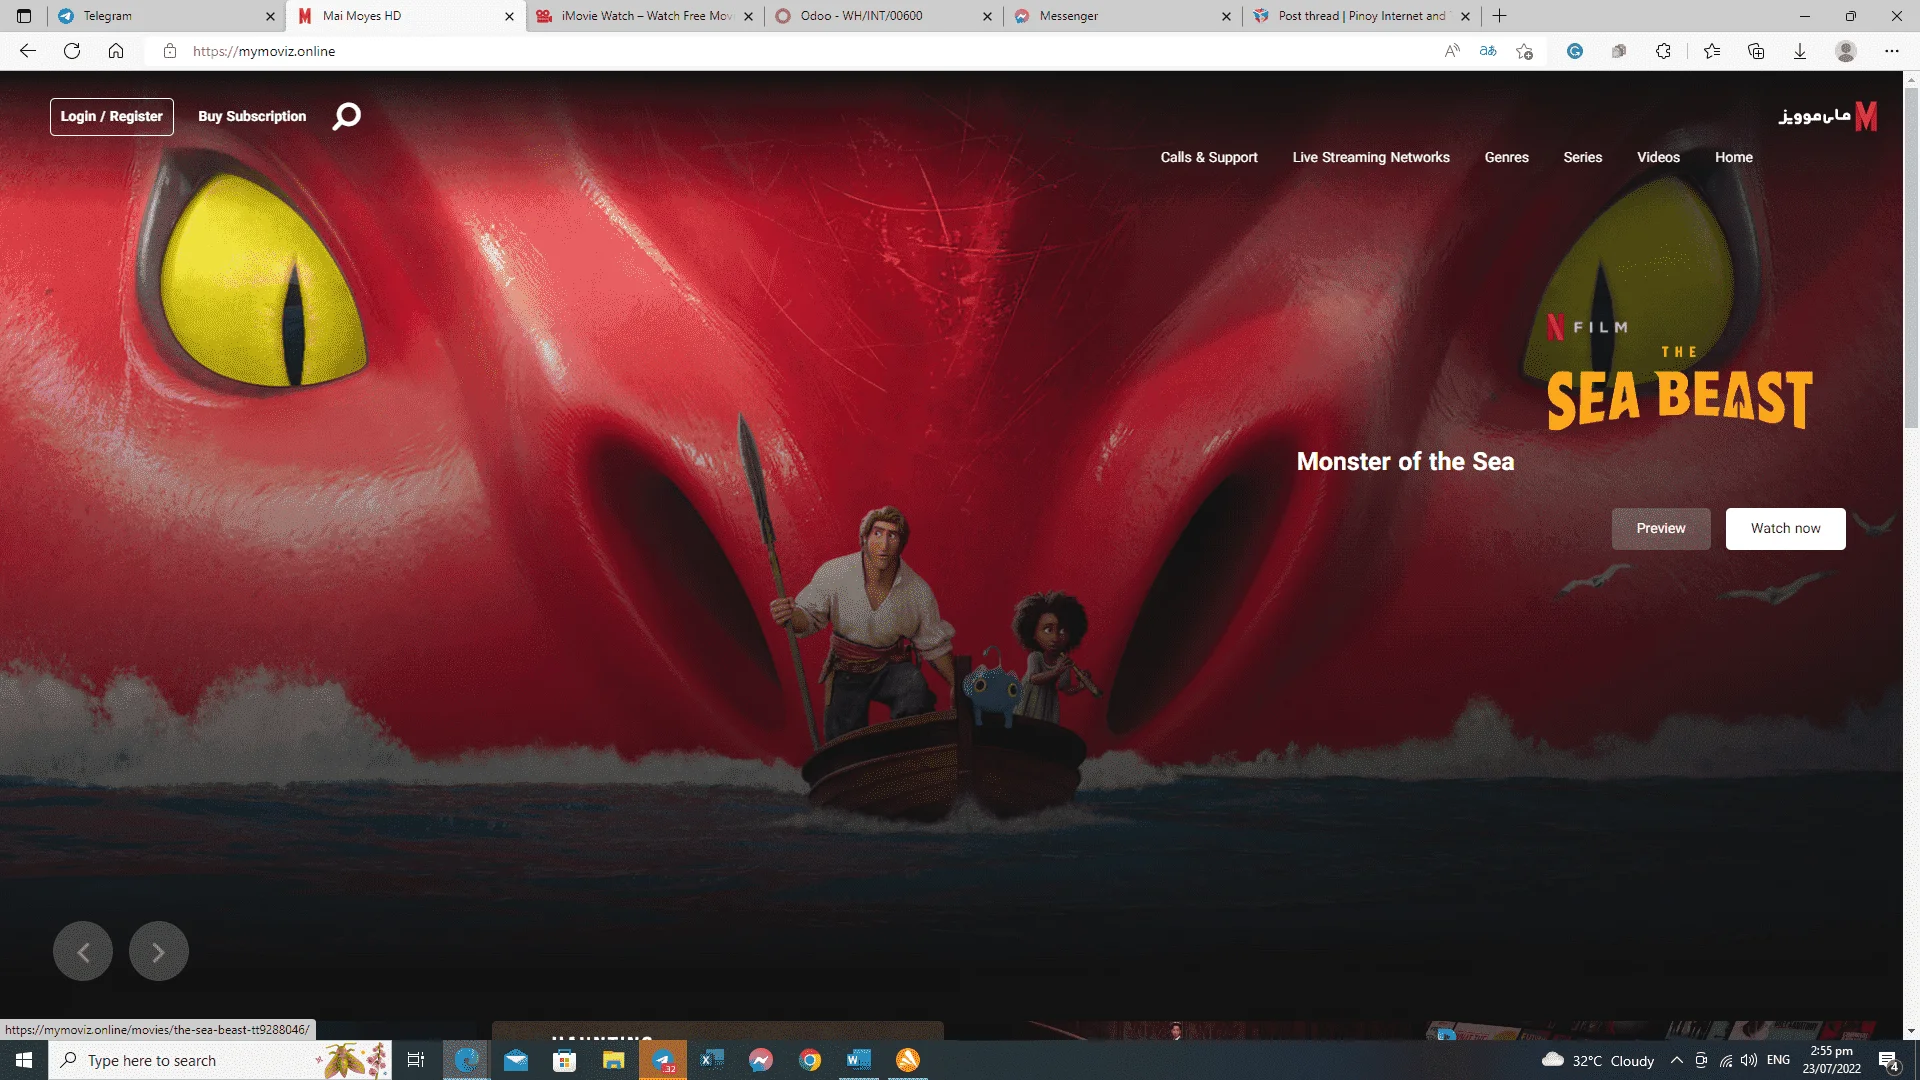
Task: Open the Extensions puzzle icon
Action: (x=1663, y=51)
